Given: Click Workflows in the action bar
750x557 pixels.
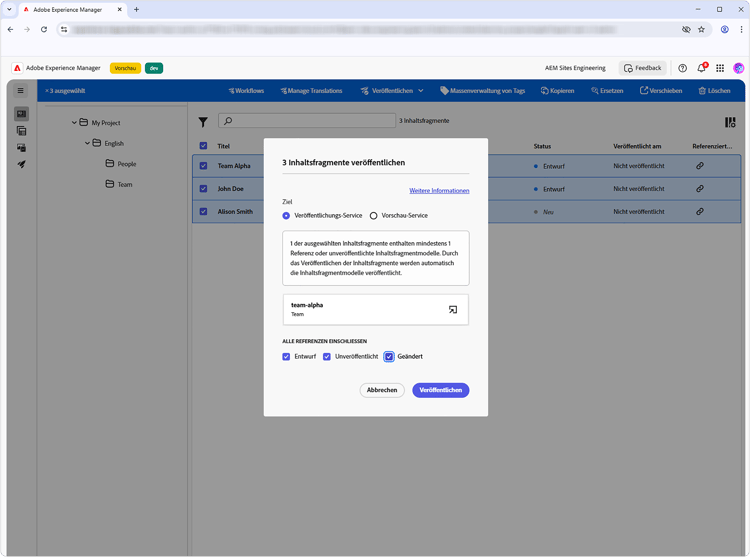Looking at the screenshot, I should point(246,91).
